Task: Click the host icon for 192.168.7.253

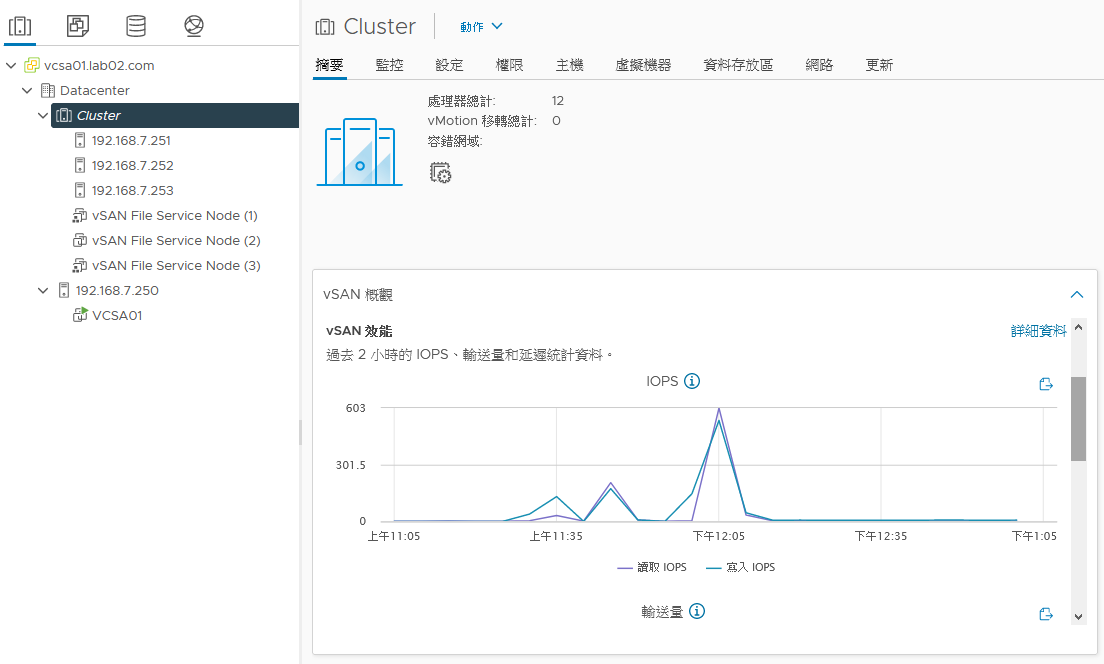Action: click(x=80, y=190)
